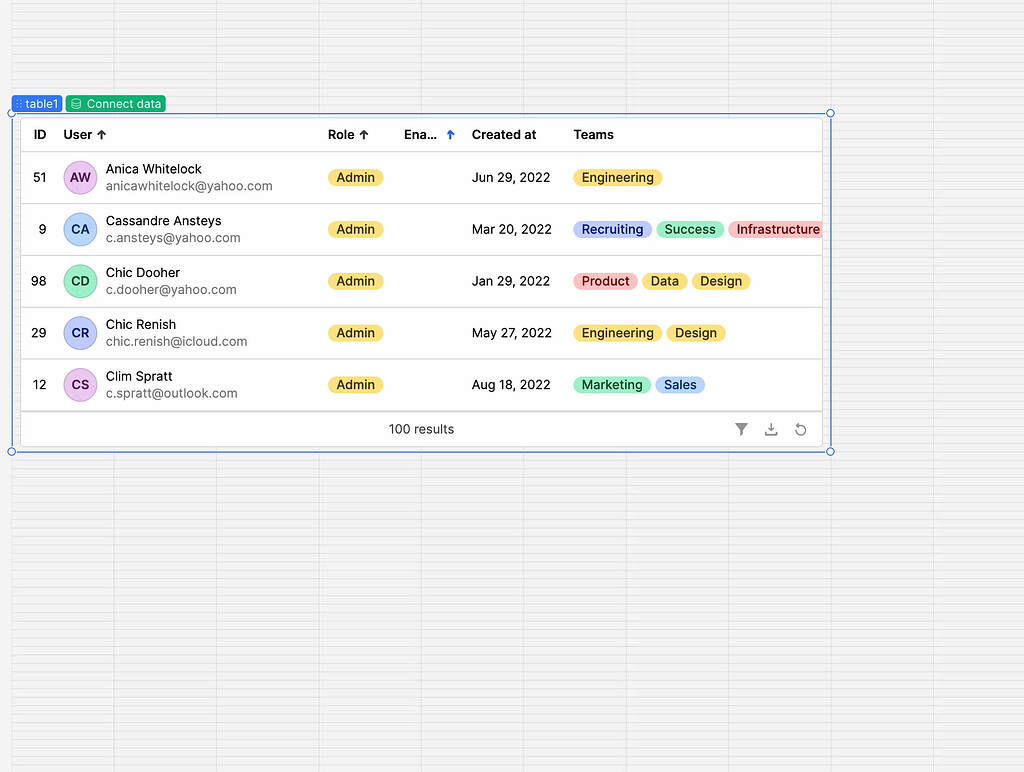1024x772 pixels.
Task: Open the Connect data panel
Action: click(115, 103)
